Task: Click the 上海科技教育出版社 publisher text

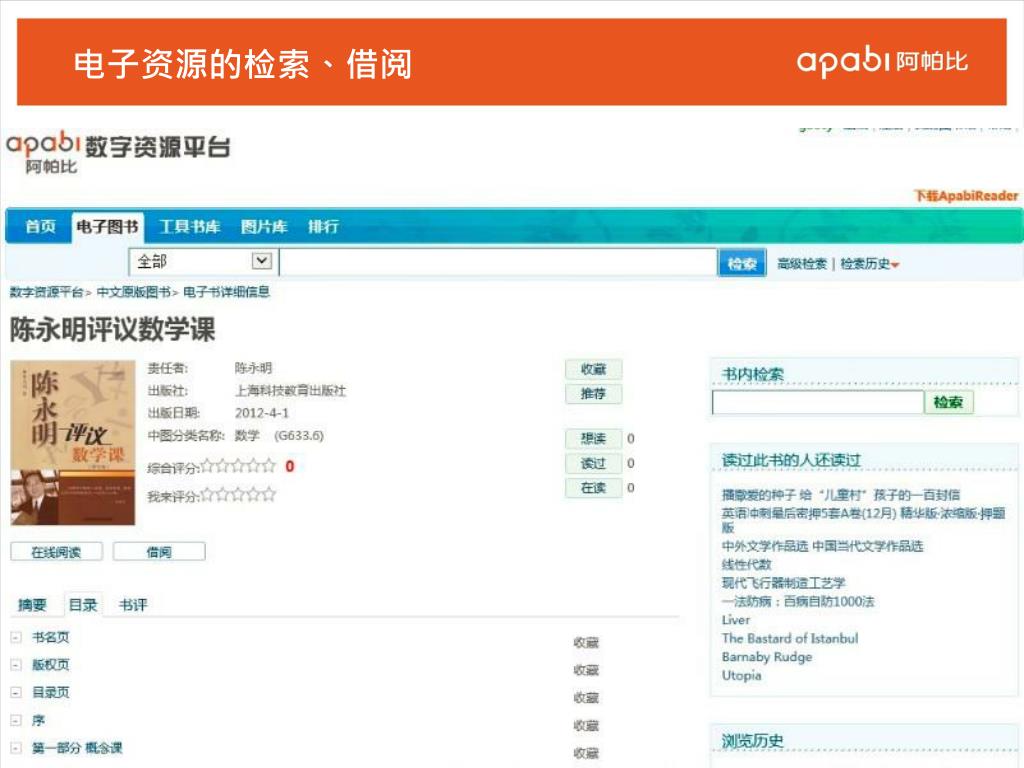Action: 290,391
